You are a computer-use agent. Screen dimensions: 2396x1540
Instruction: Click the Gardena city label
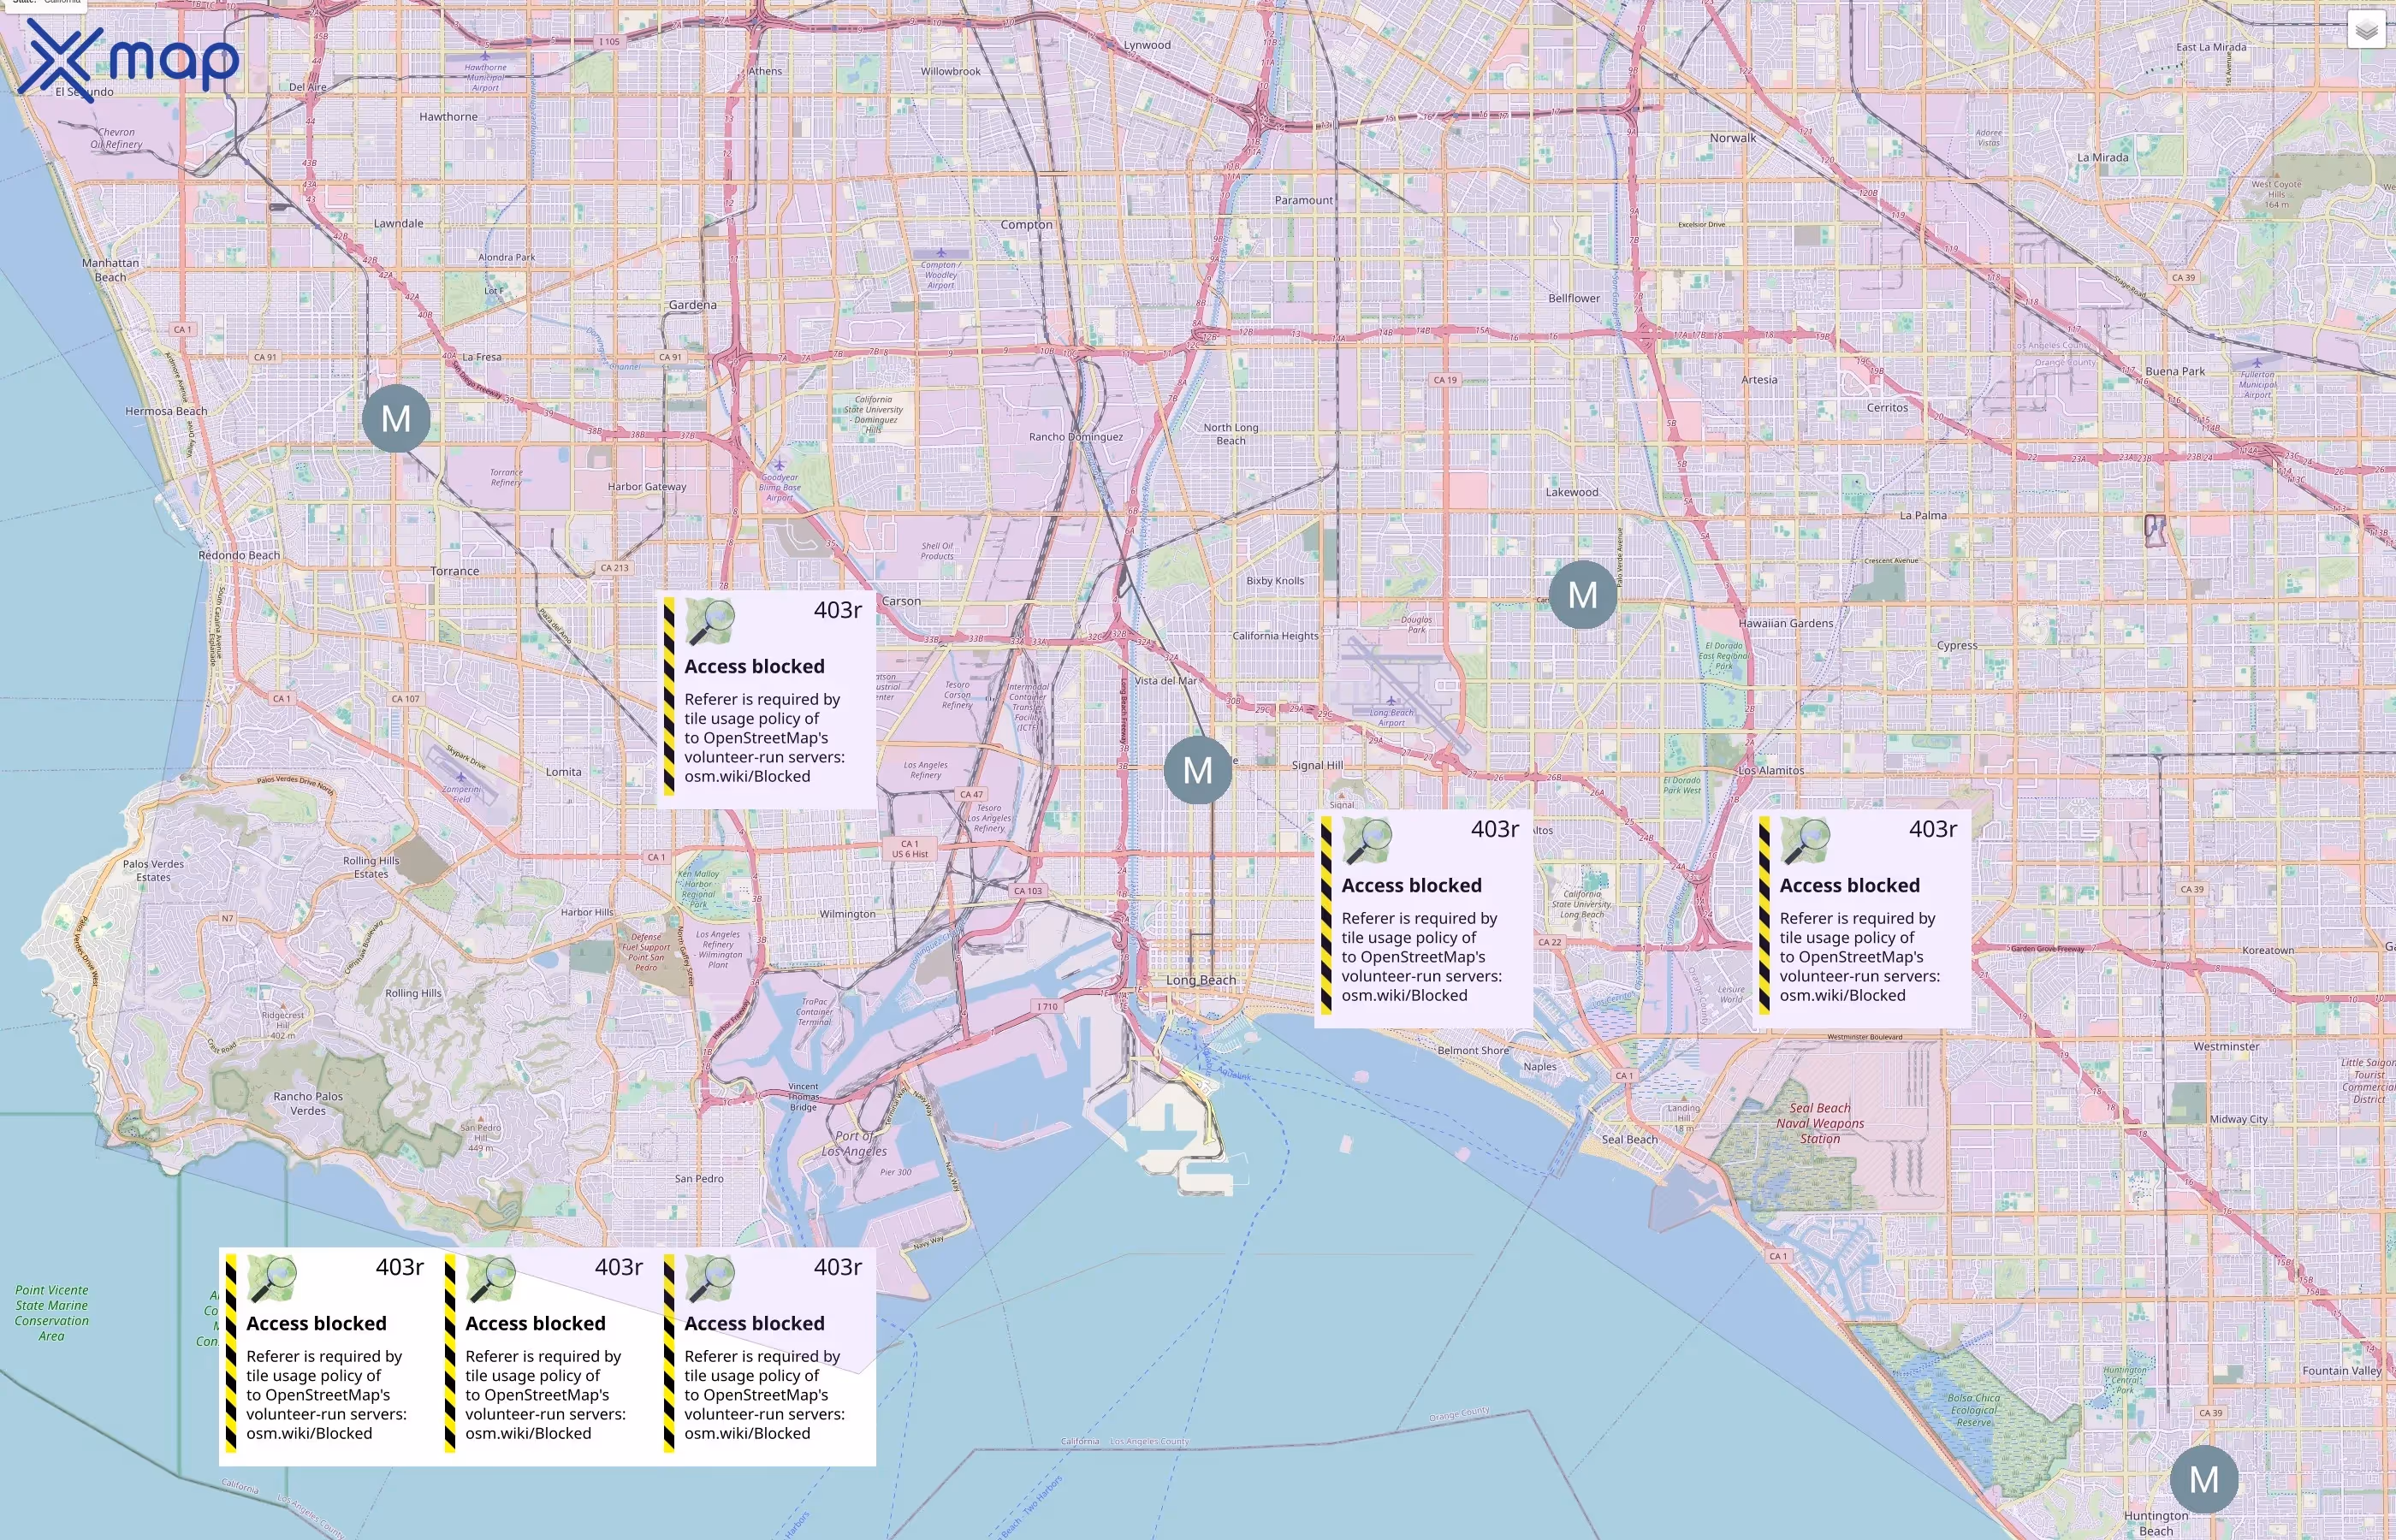pos(692,305)
